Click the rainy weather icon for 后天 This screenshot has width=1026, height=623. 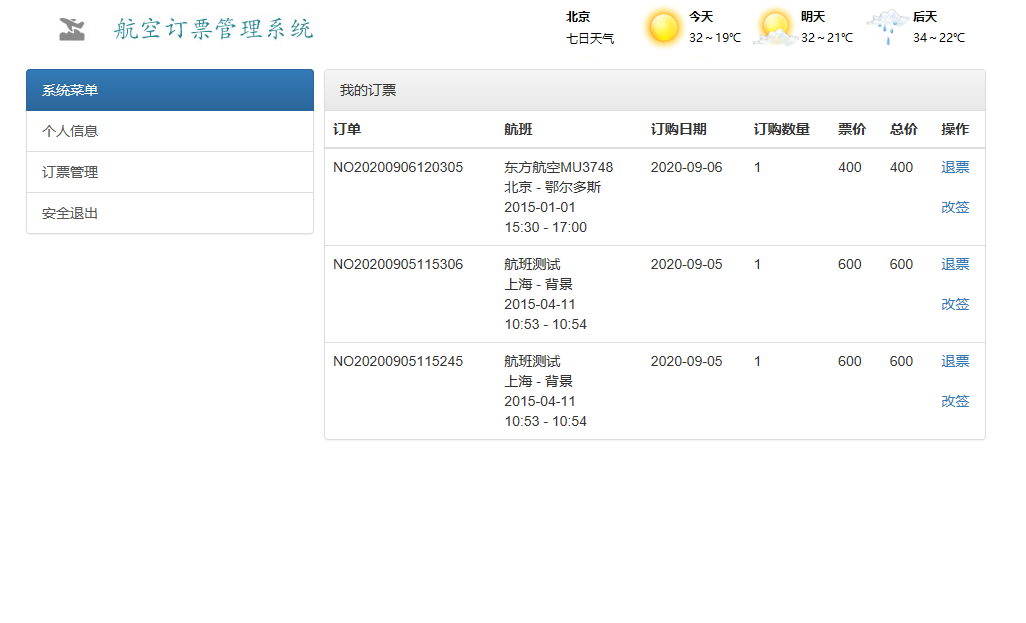click(887, 27)
